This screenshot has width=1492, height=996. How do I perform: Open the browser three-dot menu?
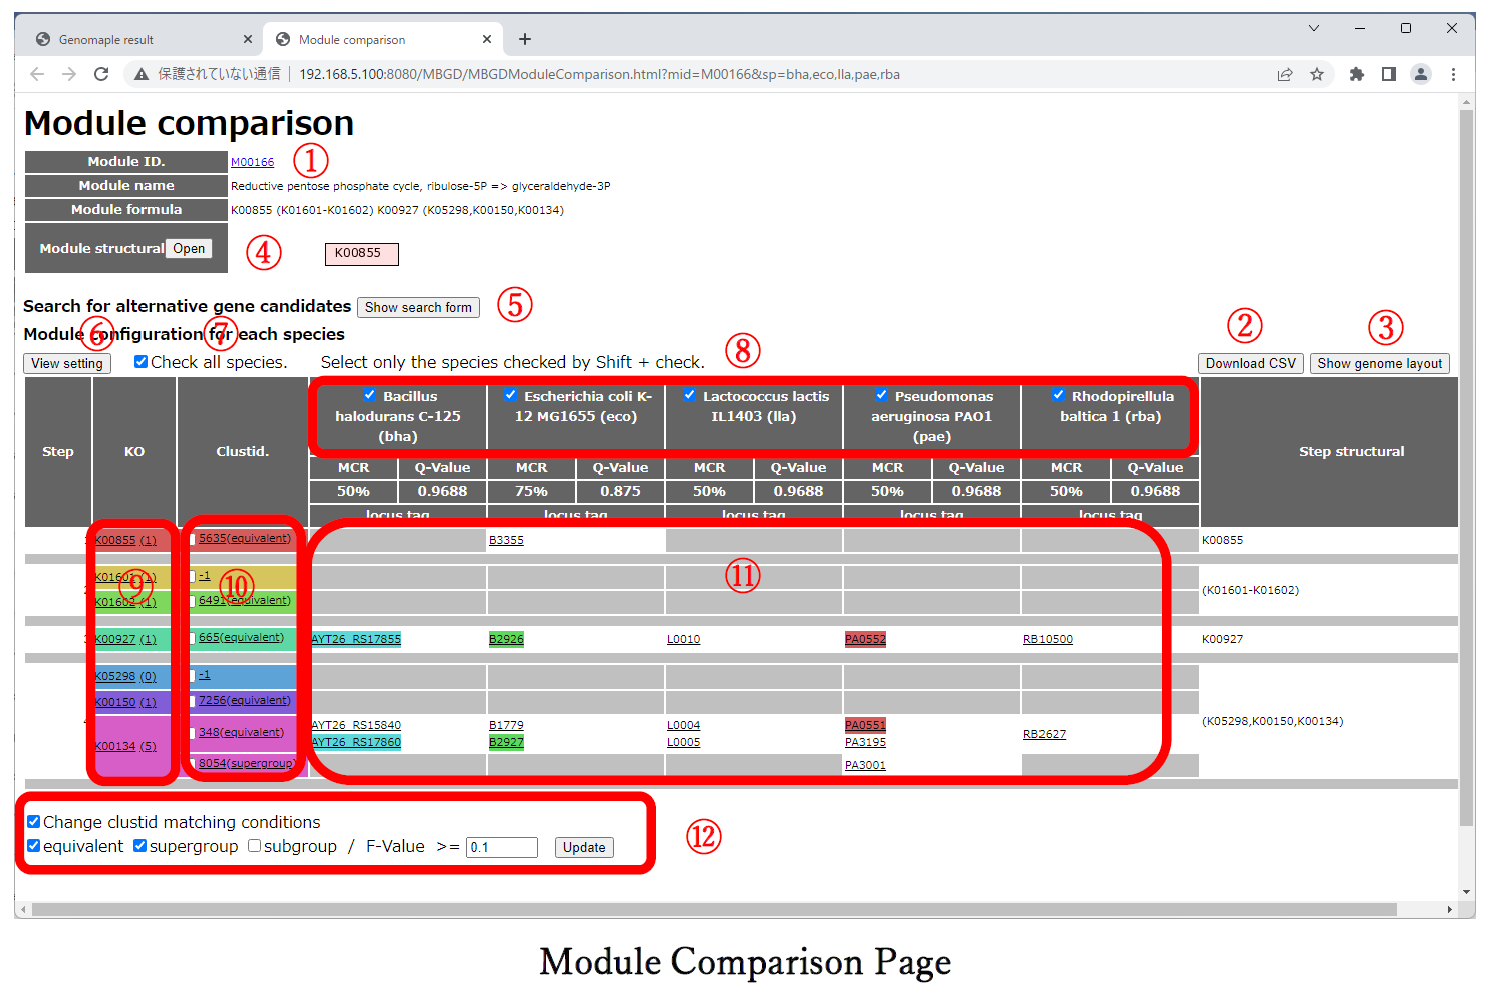coord(1453,74)
